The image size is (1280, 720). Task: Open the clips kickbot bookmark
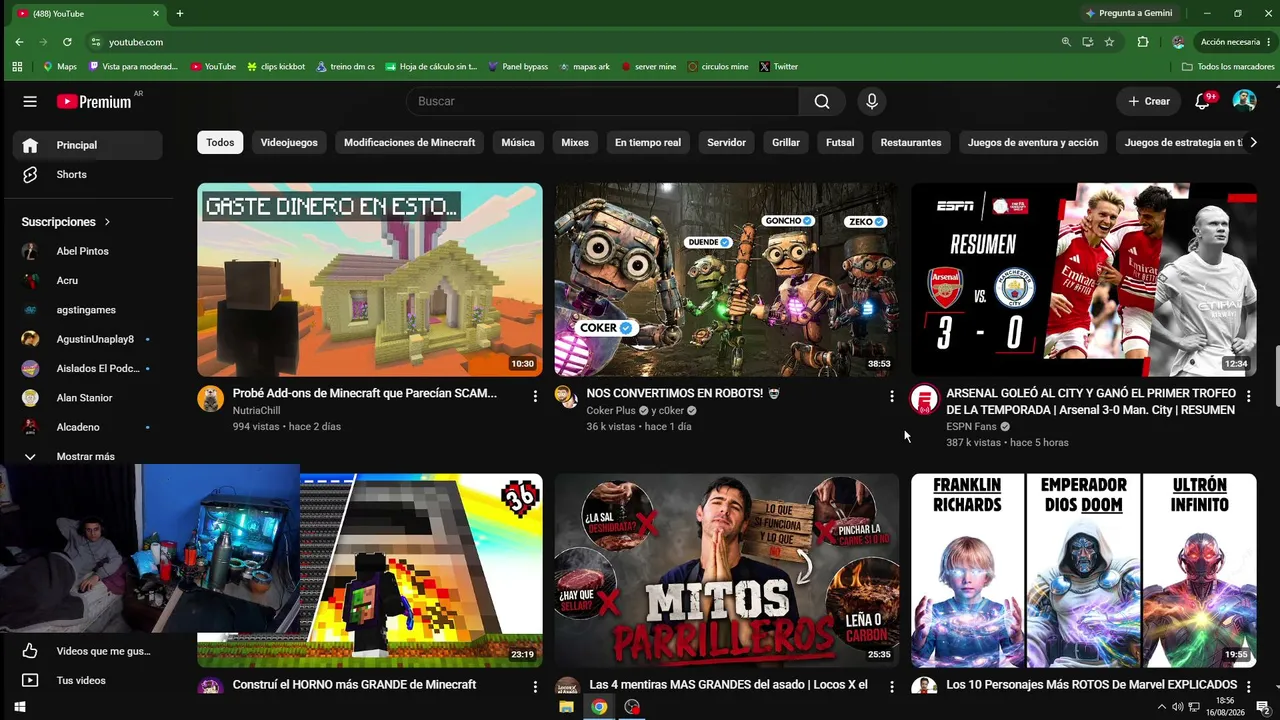tap(276, 67)
